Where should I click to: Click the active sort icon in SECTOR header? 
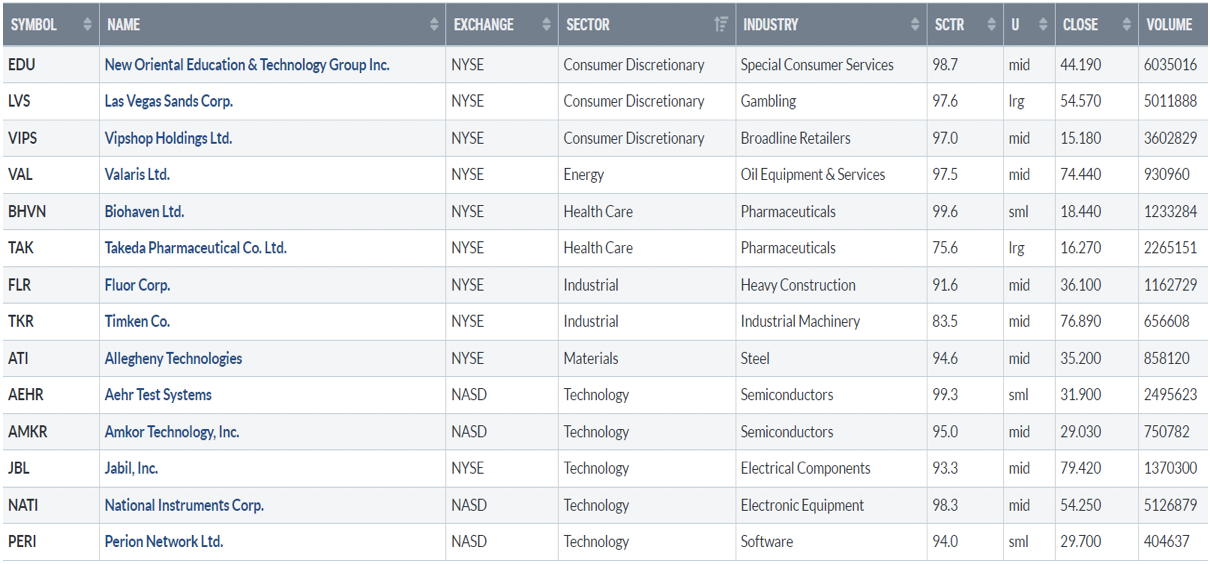(721, 25)
